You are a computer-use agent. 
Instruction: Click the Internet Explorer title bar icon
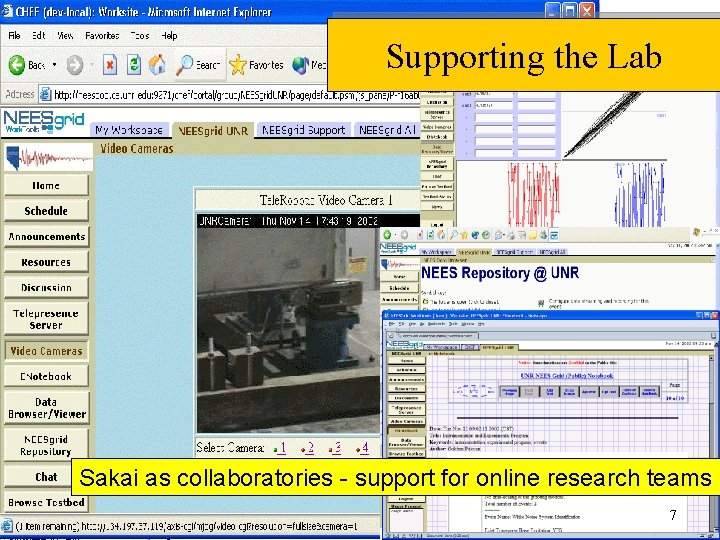tap(7, 11)
